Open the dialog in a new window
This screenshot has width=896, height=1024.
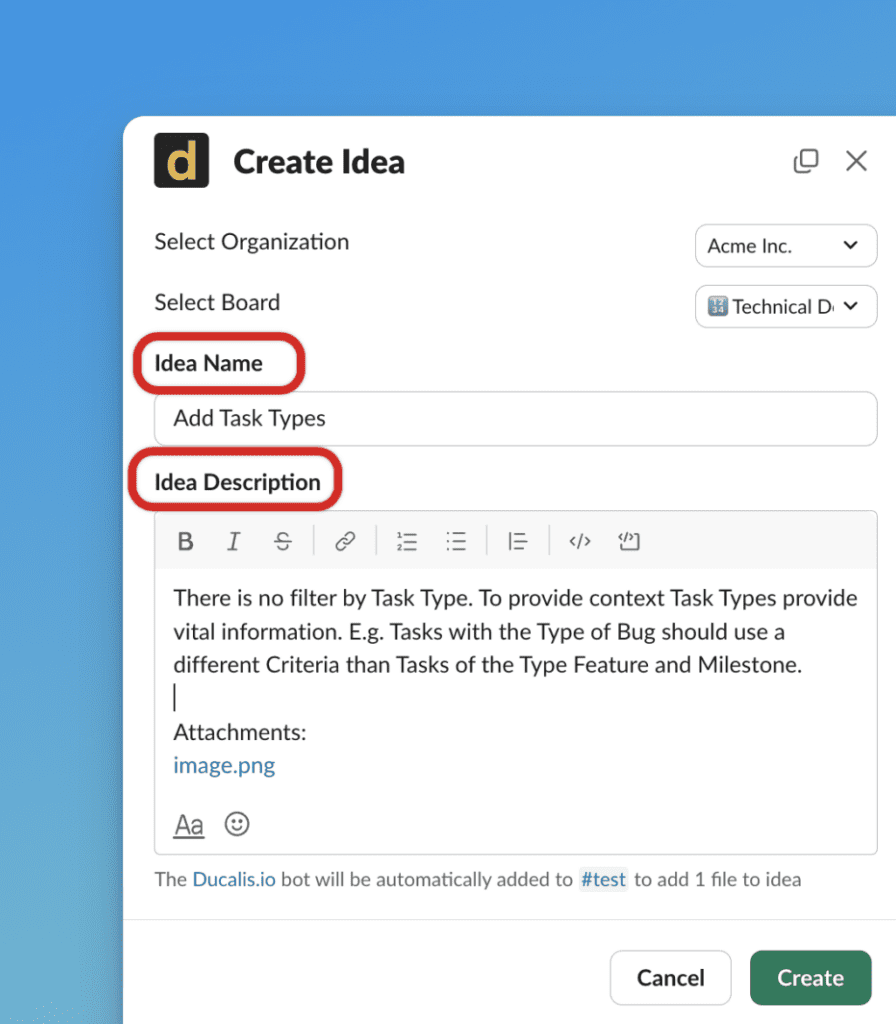pyautogui.click(x=805, y=161)
